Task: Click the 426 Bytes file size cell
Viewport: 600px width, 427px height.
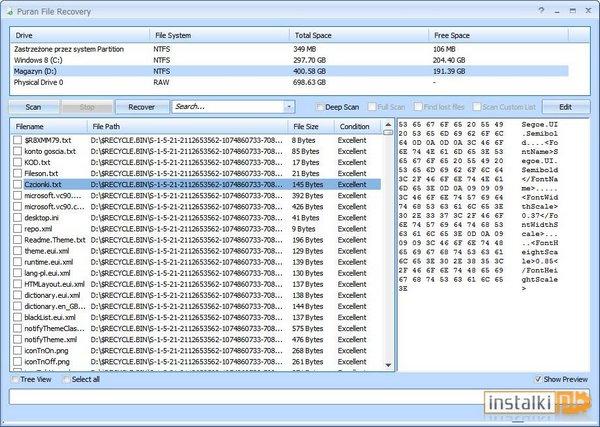Action: 307,207
